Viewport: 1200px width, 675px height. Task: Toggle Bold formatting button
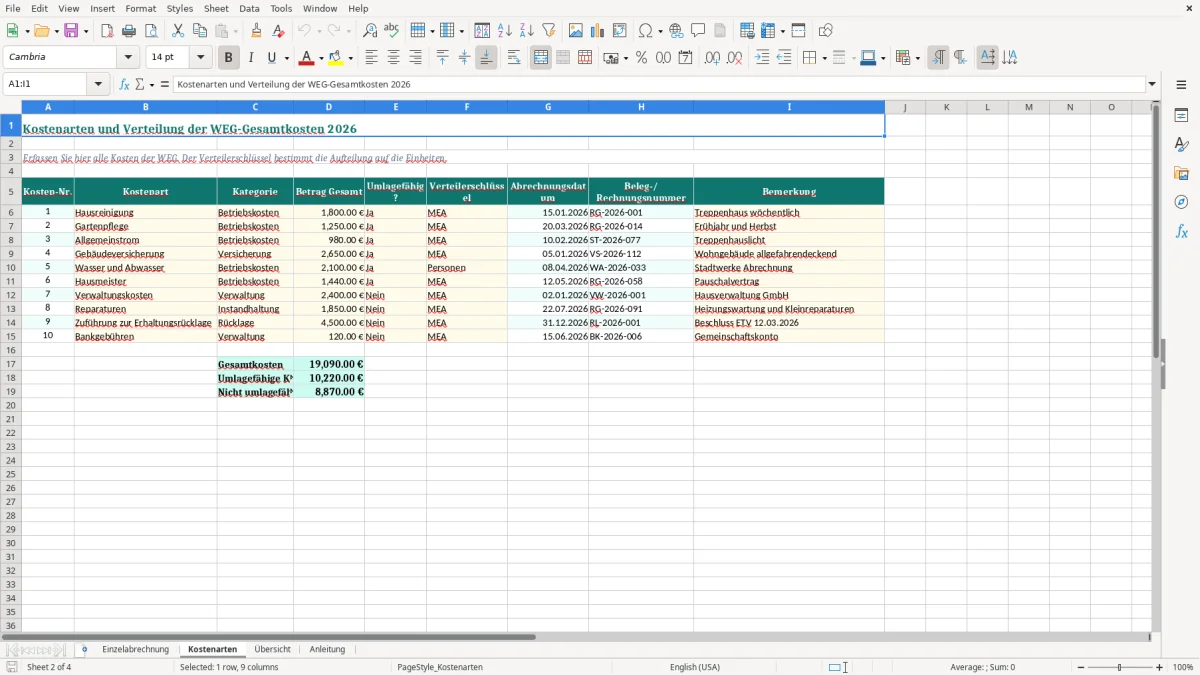228,58
